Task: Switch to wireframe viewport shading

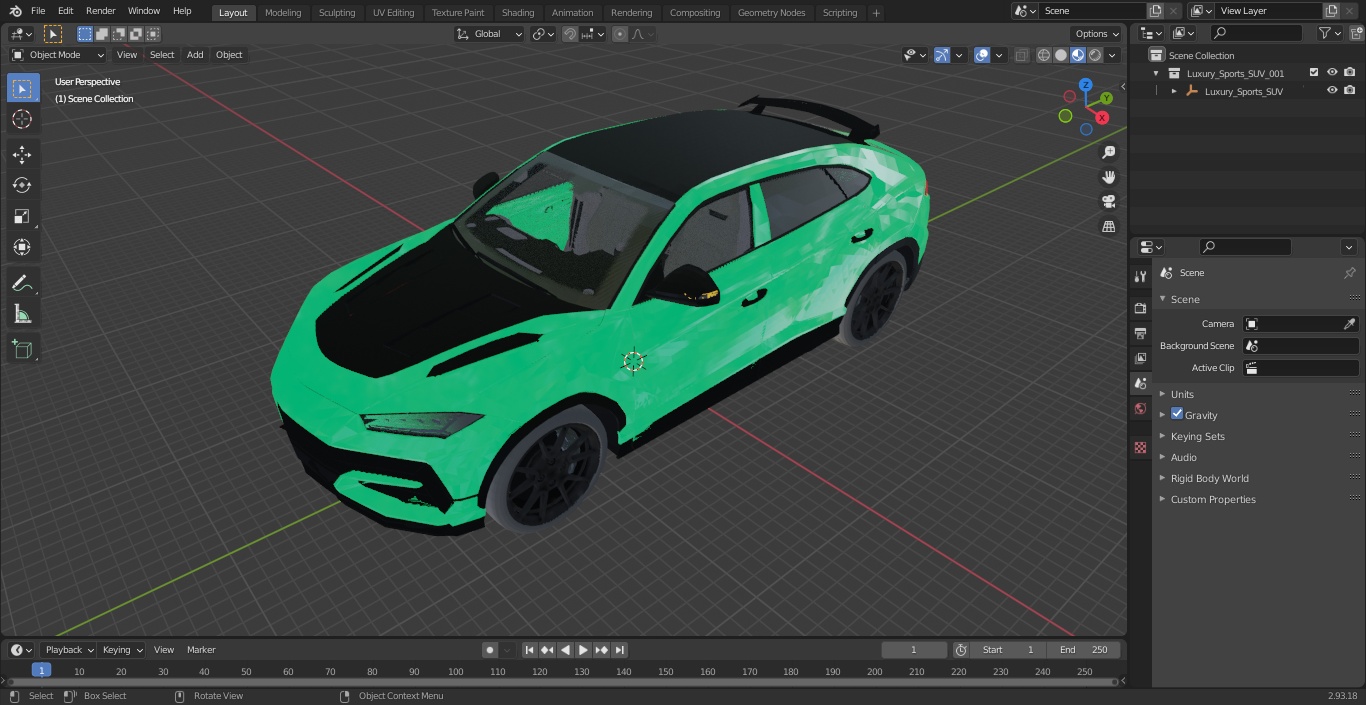Action: [x=1044, y=55]
